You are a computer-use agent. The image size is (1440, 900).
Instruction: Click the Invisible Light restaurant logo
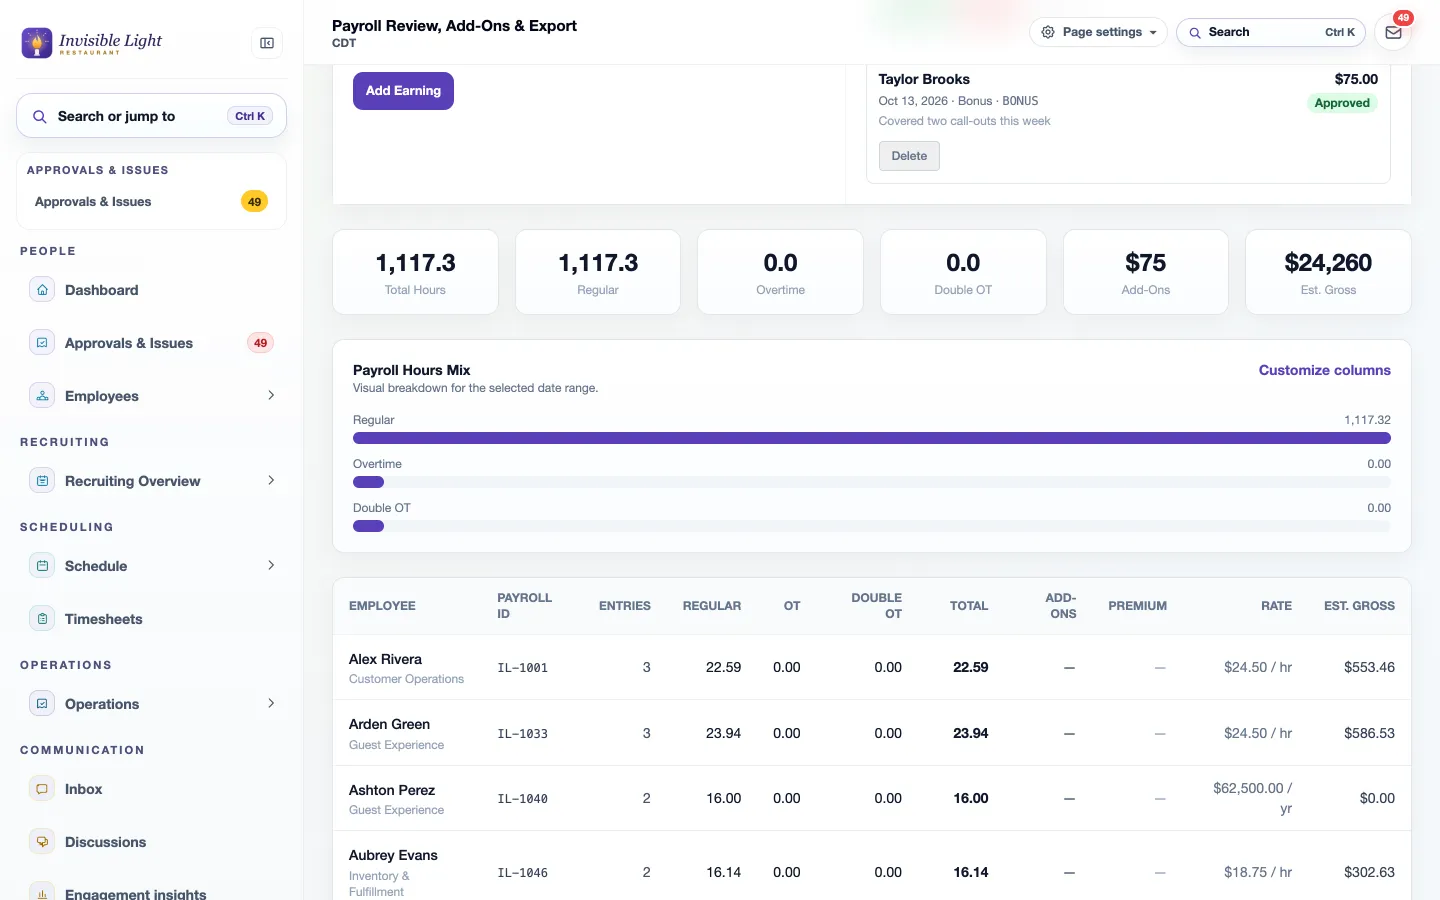(x=92, y=43)
